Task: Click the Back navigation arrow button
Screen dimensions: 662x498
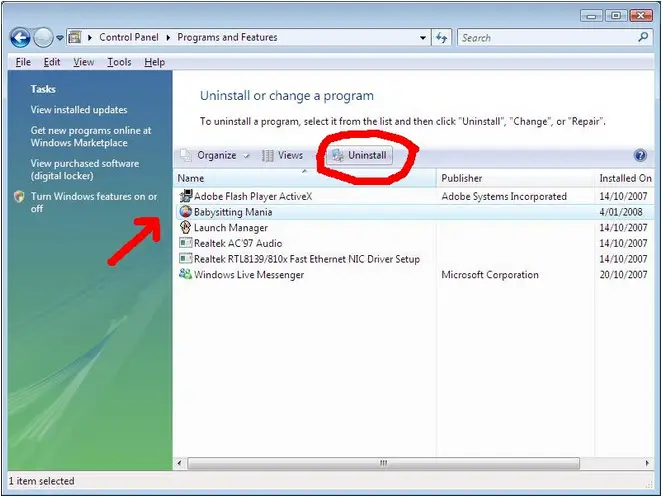Action: click(x=20, y=38)
